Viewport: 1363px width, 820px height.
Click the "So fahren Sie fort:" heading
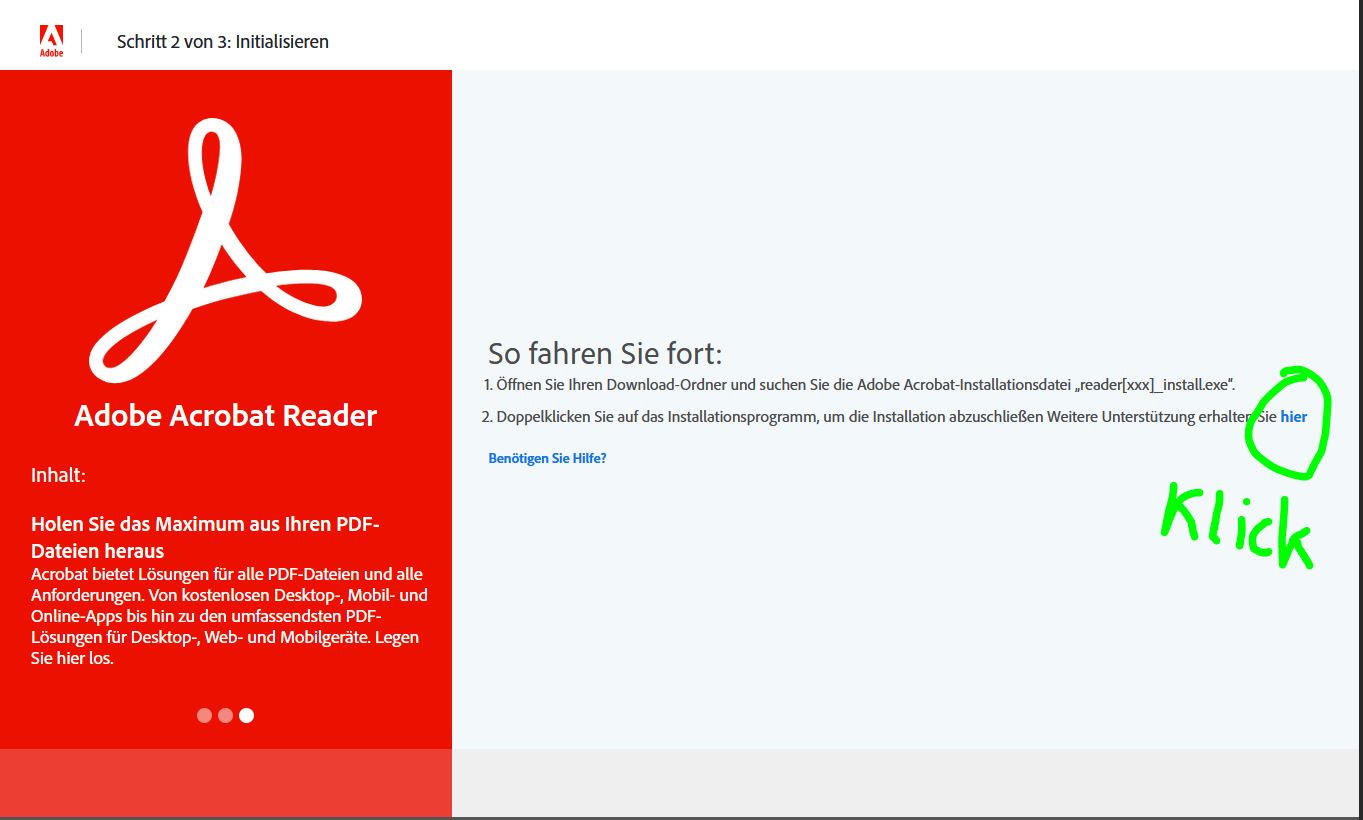(x=604, y=353)
